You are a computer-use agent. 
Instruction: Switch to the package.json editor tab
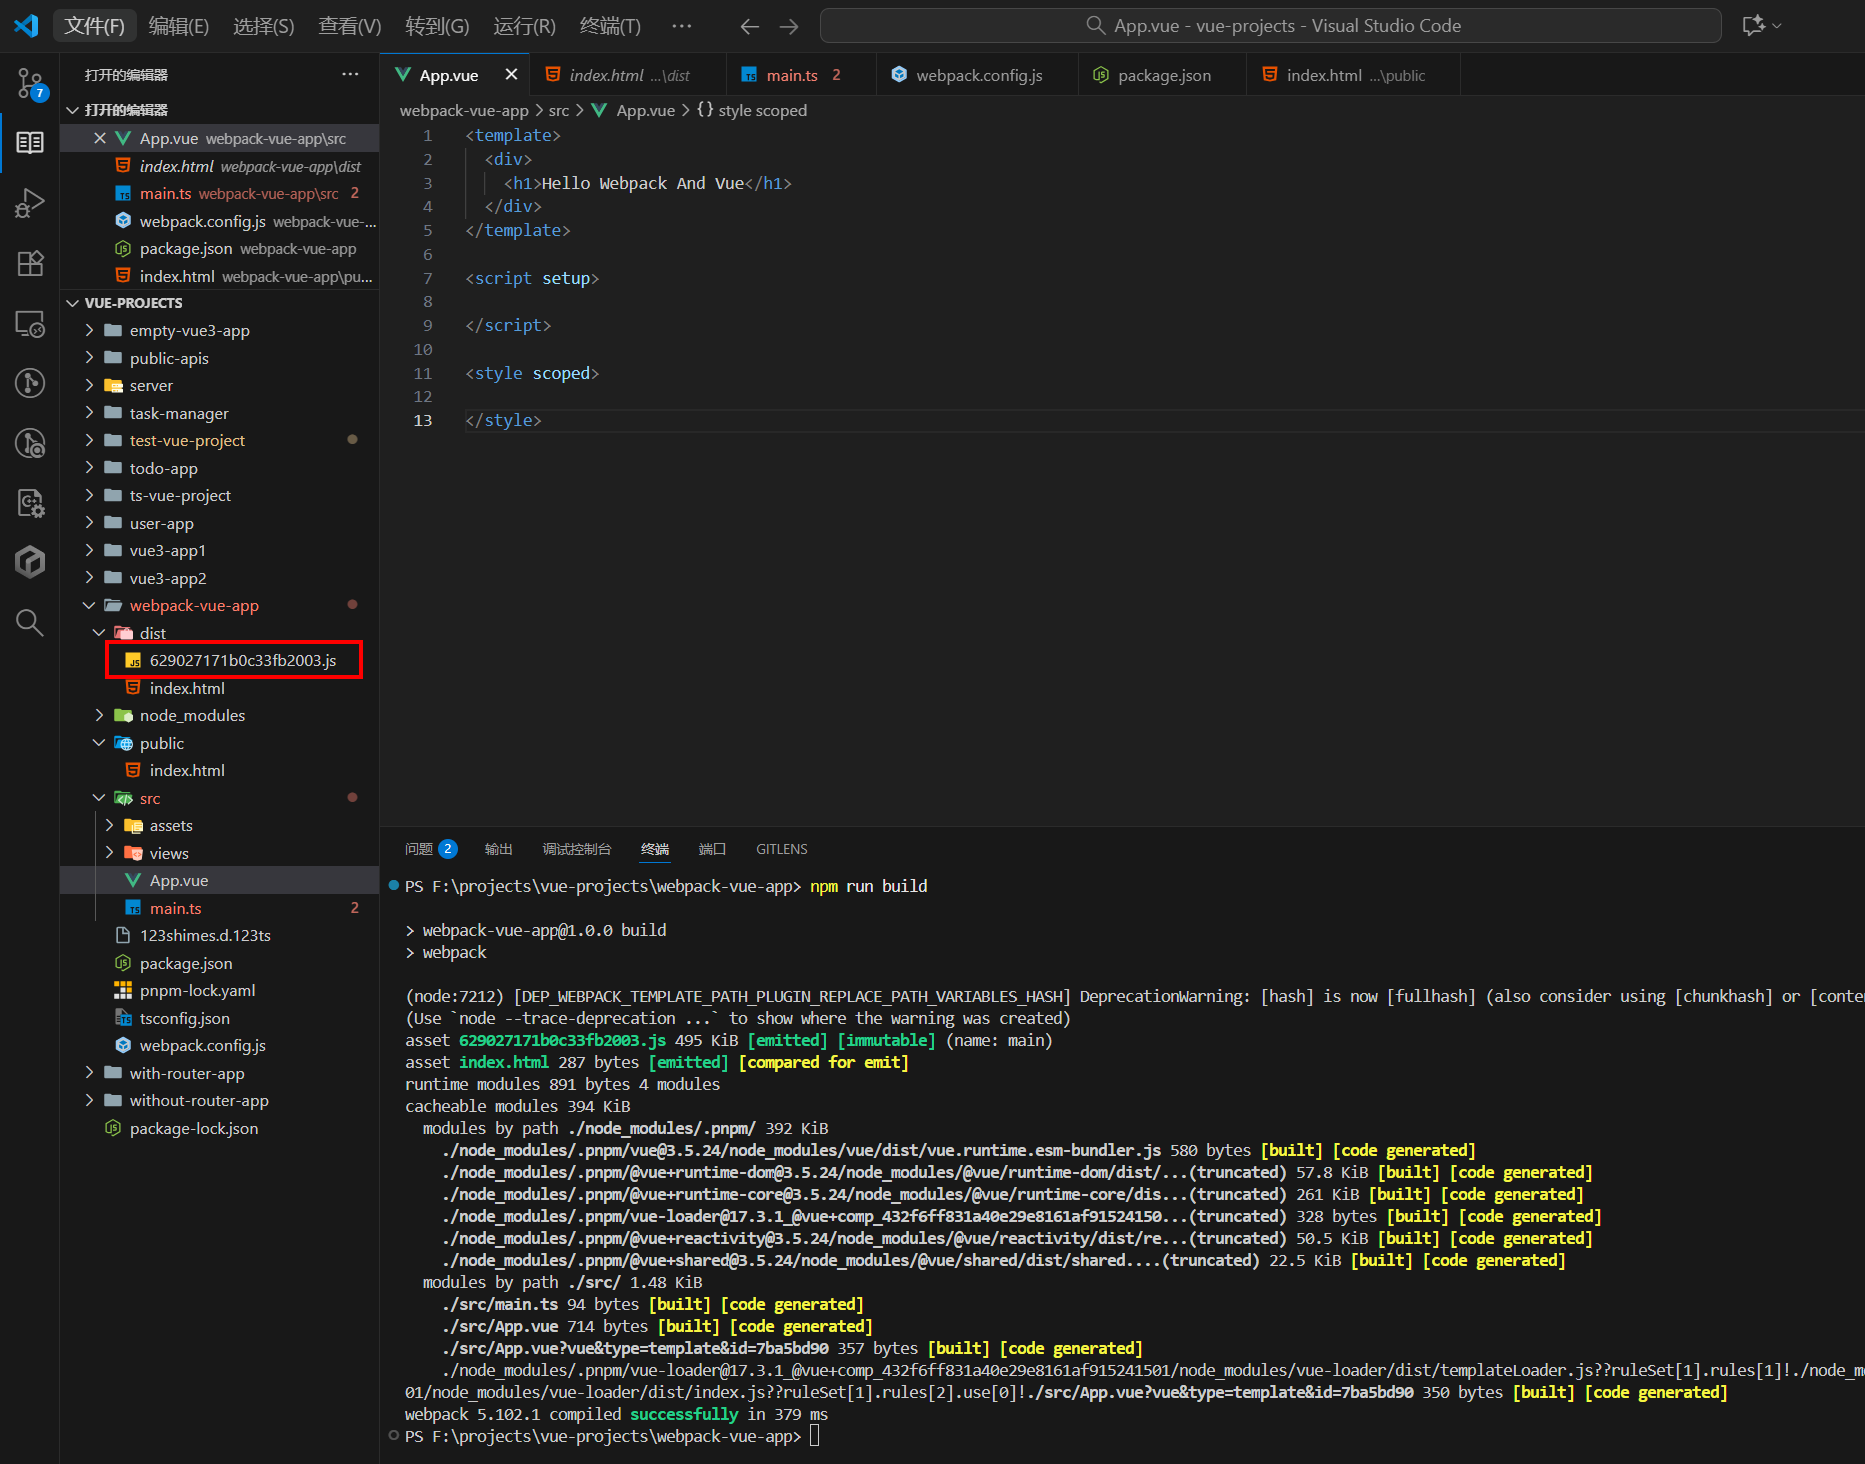pyautogui.click(x=1164, y=75)
